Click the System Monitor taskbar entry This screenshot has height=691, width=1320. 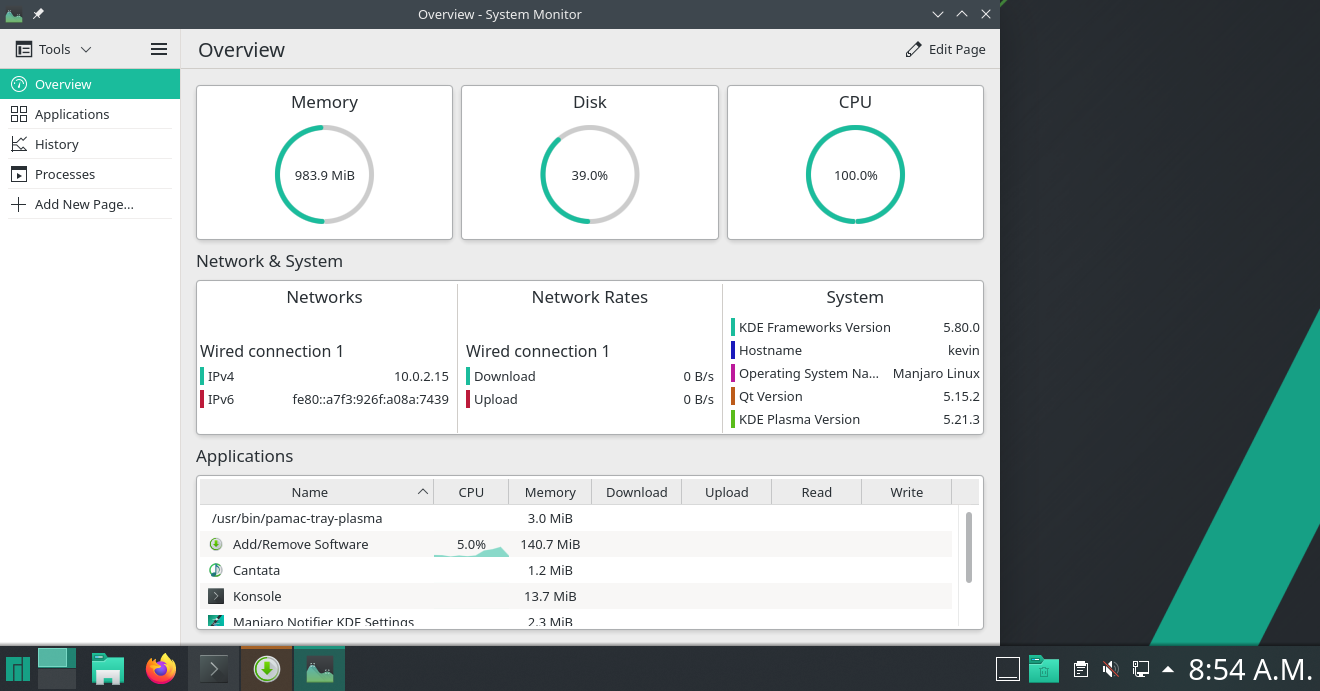click(319, 669)
